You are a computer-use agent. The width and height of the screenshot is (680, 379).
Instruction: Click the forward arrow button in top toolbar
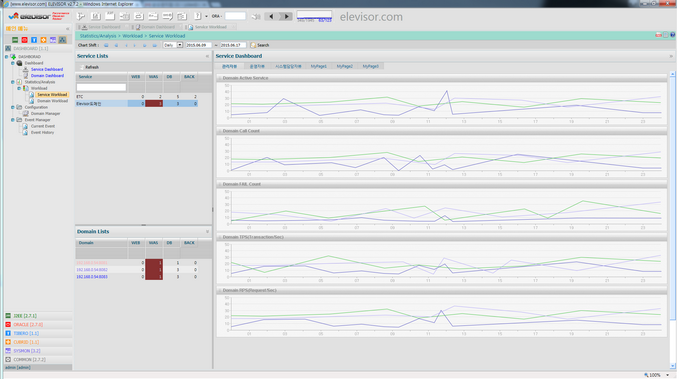pos(286,16)
